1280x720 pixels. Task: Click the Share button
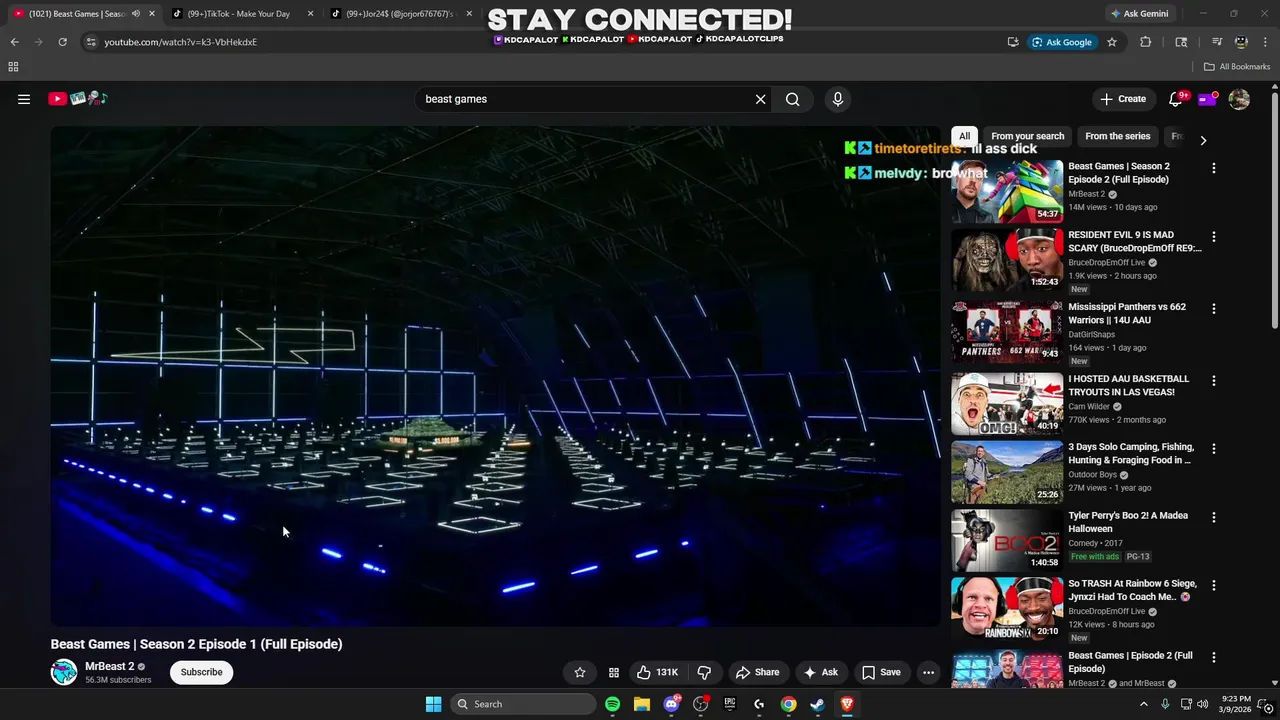point(757,672)
